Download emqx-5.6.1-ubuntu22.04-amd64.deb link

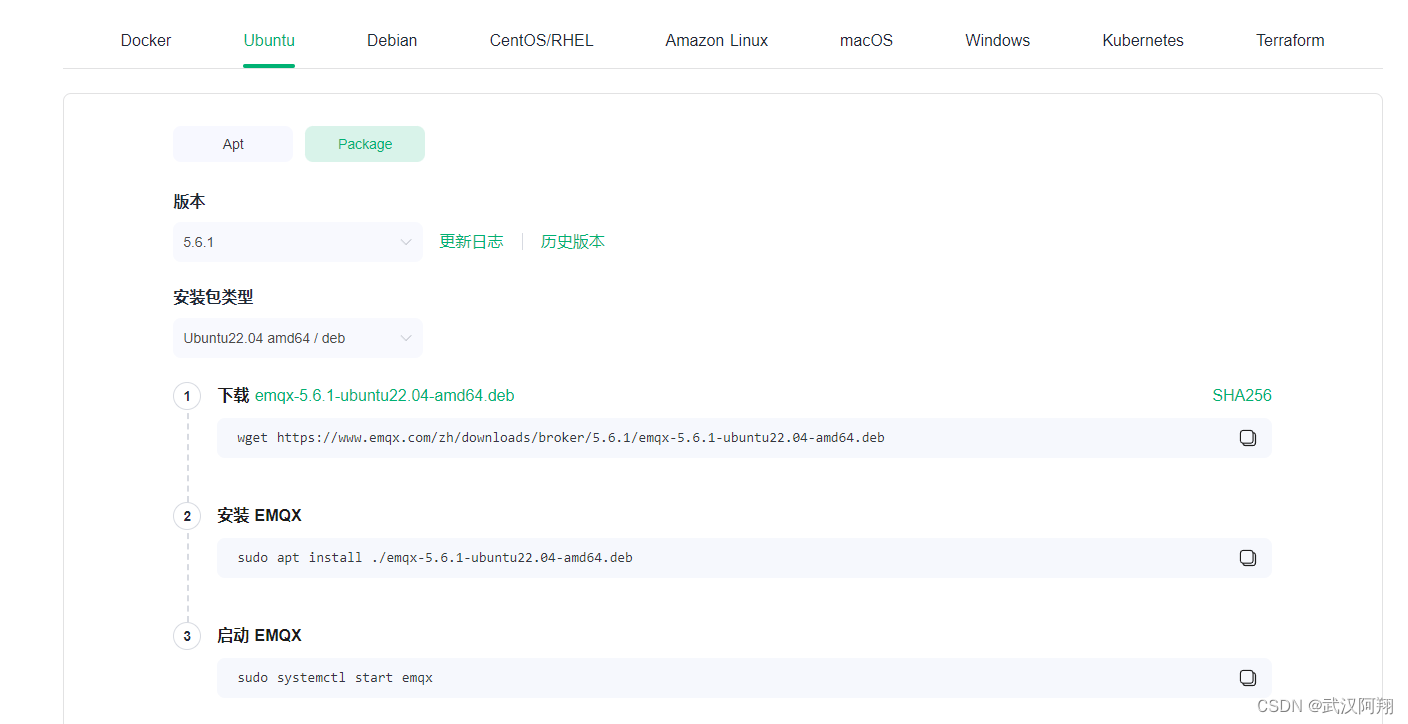[384, 396]
